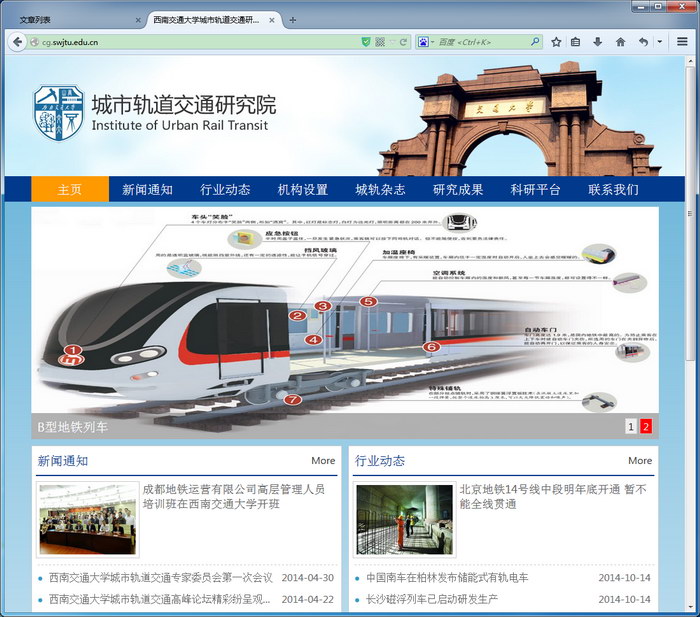The image size is (700, 617).
Task: Click the B型地铁列车 slide caption
Action: [72, 427]
